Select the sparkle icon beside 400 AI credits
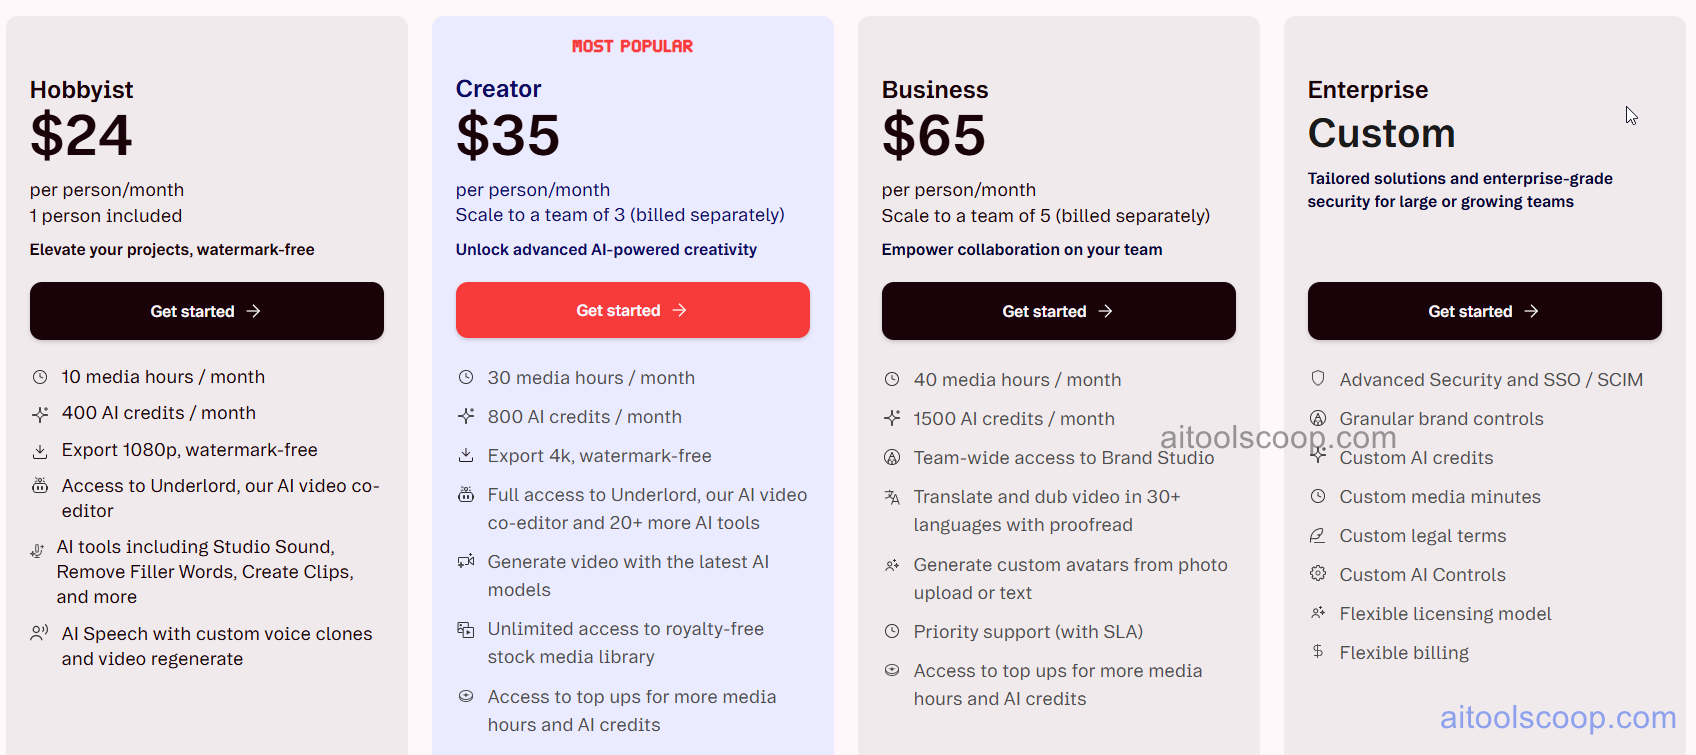This screenshot has width=1696, height=755. pos(40,412)
